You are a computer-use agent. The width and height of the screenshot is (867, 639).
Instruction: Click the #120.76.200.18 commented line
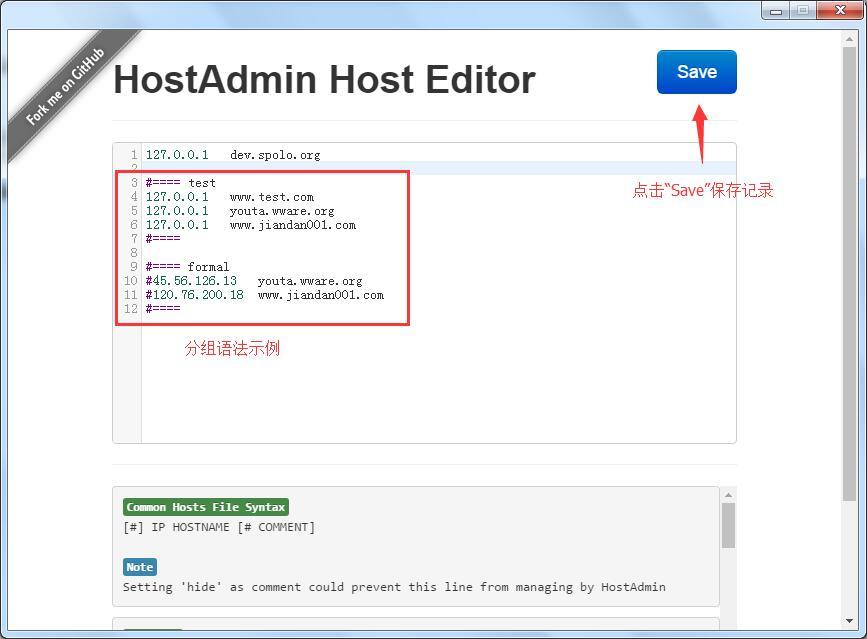click(x=264, y=295)
